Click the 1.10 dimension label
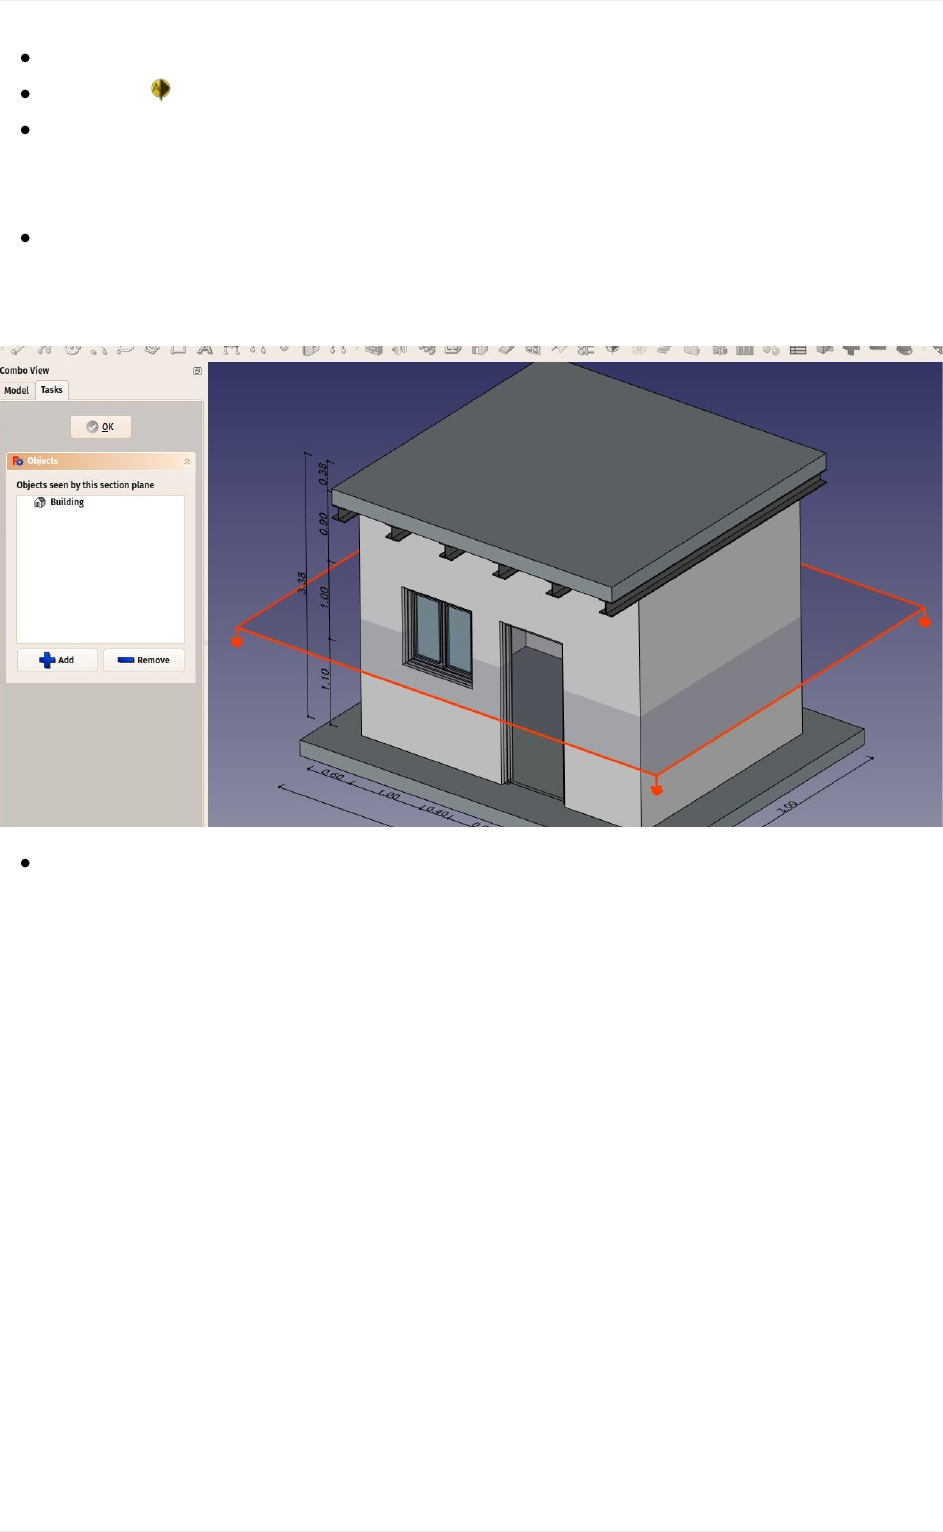The image size is (943, 1532). 325,678
